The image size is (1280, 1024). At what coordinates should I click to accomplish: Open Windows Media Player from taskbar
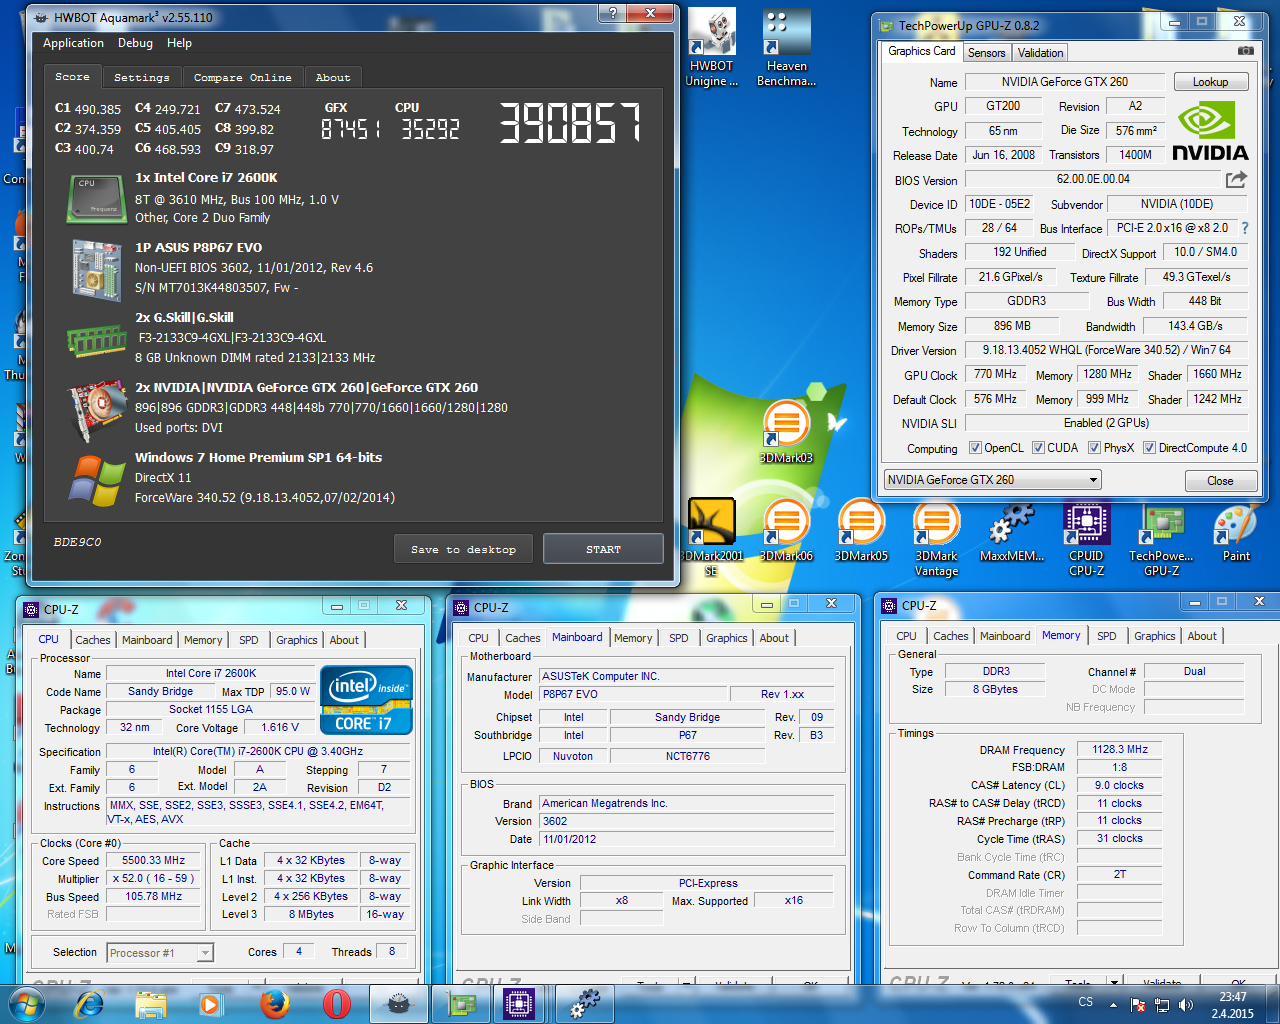point(211,1004)
